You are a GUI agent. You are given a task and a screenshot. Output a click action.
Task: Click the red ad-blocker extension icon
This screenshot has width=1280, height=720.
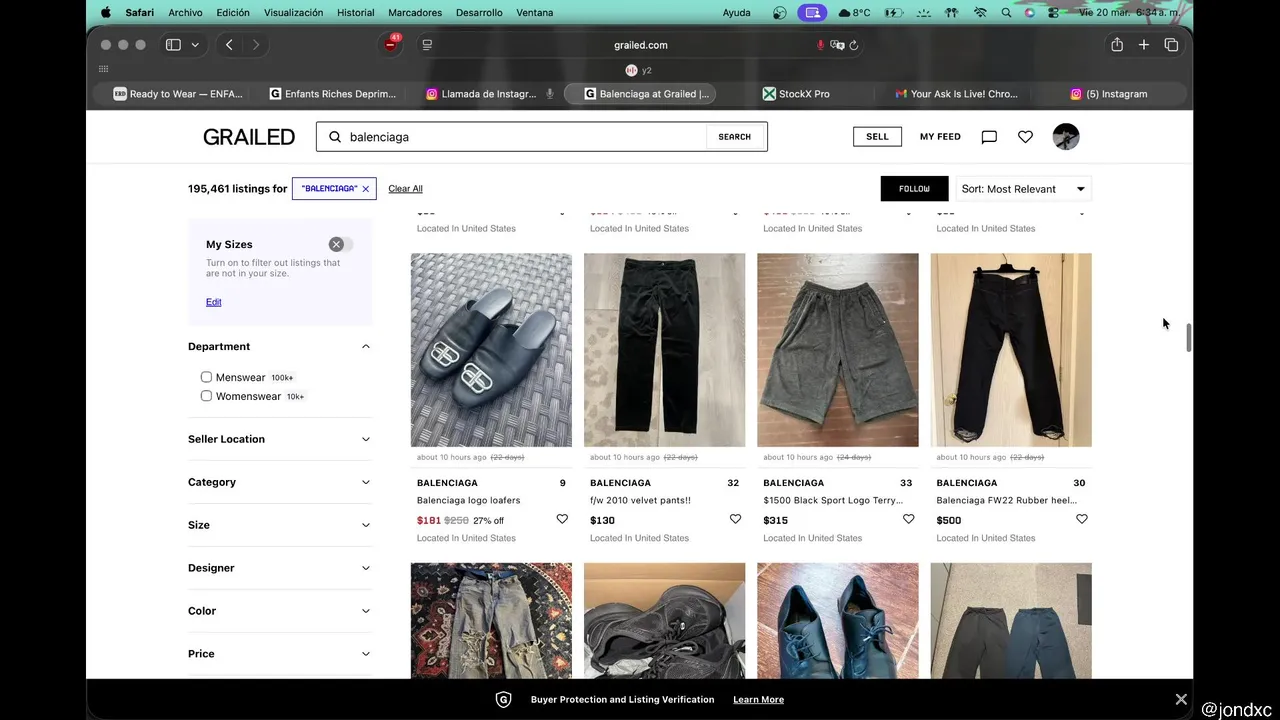(391, 45)
